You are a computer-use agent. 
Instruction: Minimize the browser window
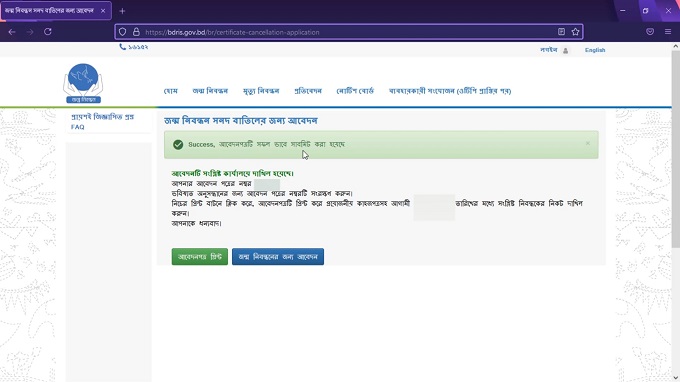[622, 11]
